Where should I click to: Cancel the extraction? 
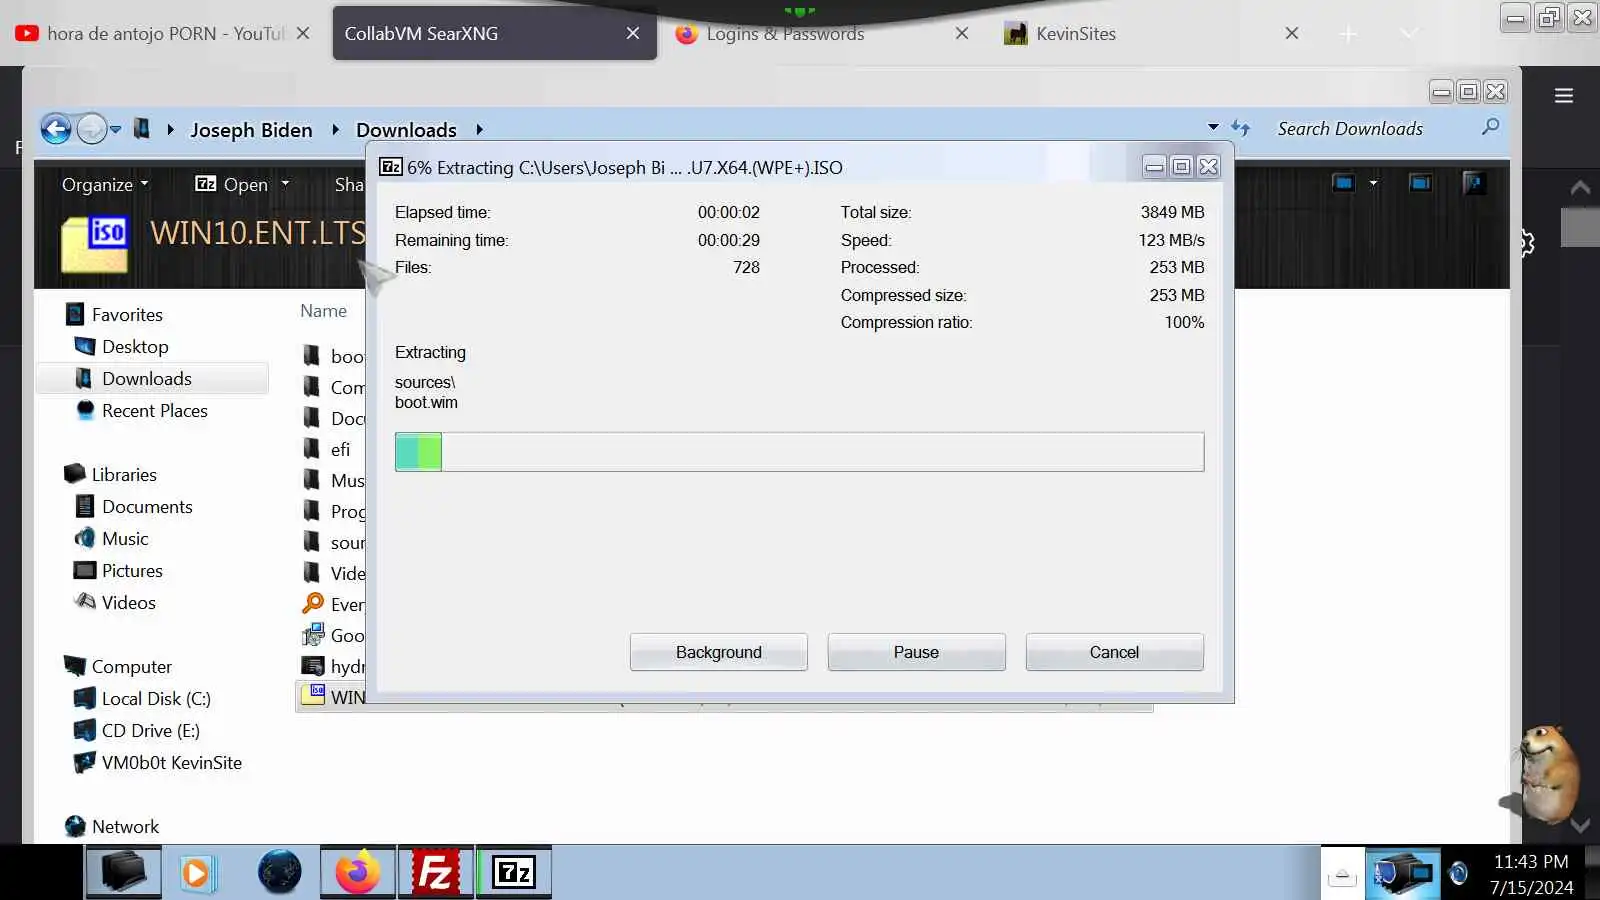click(1115, 653)
